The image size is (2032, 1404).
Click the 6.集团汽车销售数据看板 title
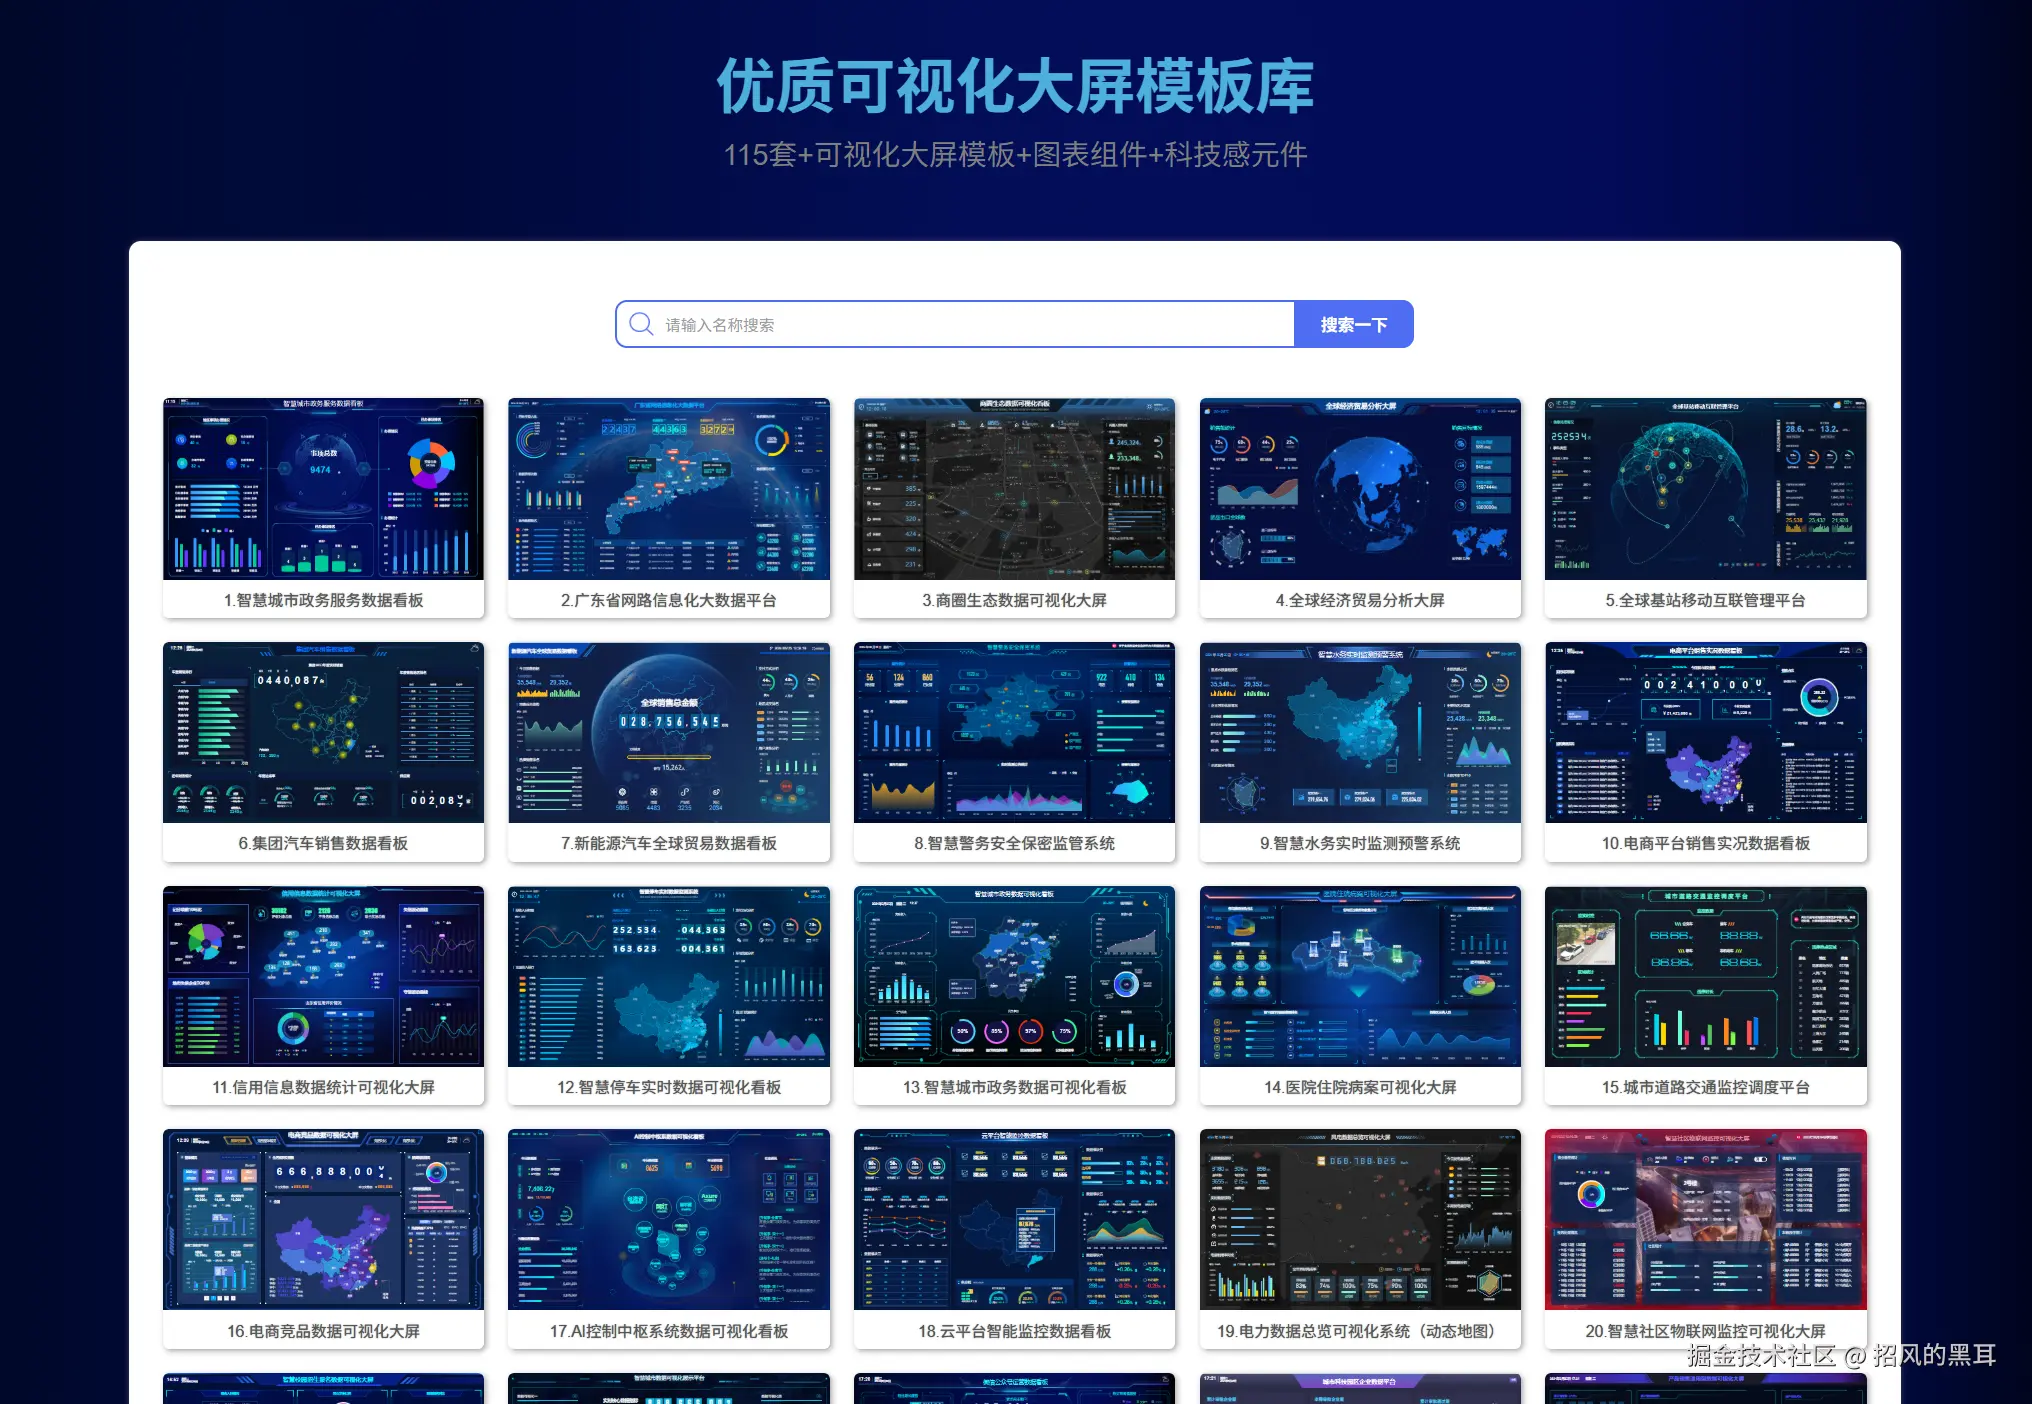coord(323,843)
